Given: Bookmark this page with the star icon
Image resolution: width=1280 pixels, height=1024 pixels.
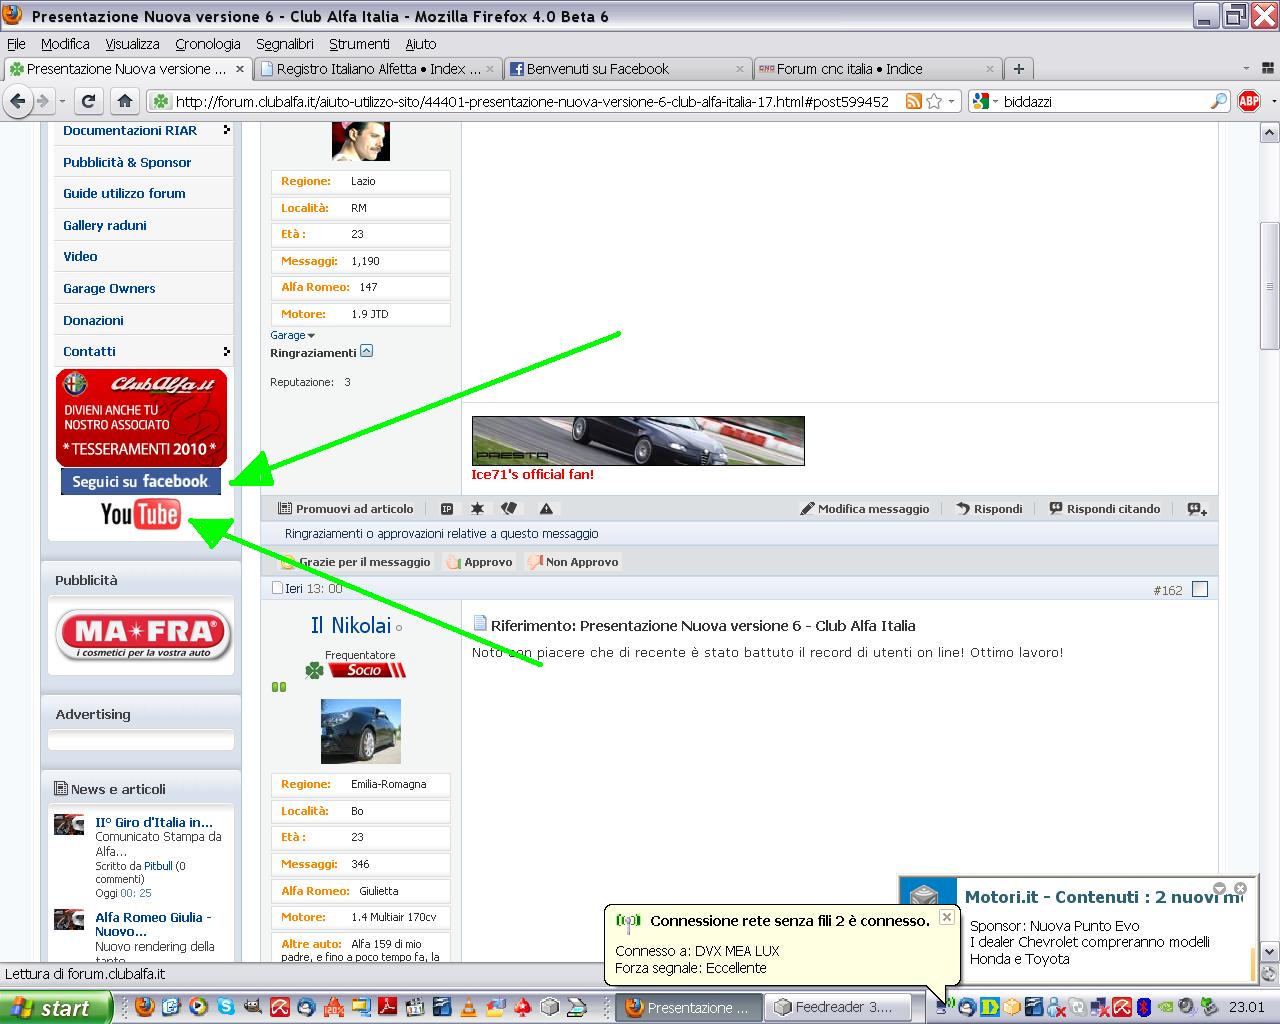Looking at the screenshot, I should point(934,101).
